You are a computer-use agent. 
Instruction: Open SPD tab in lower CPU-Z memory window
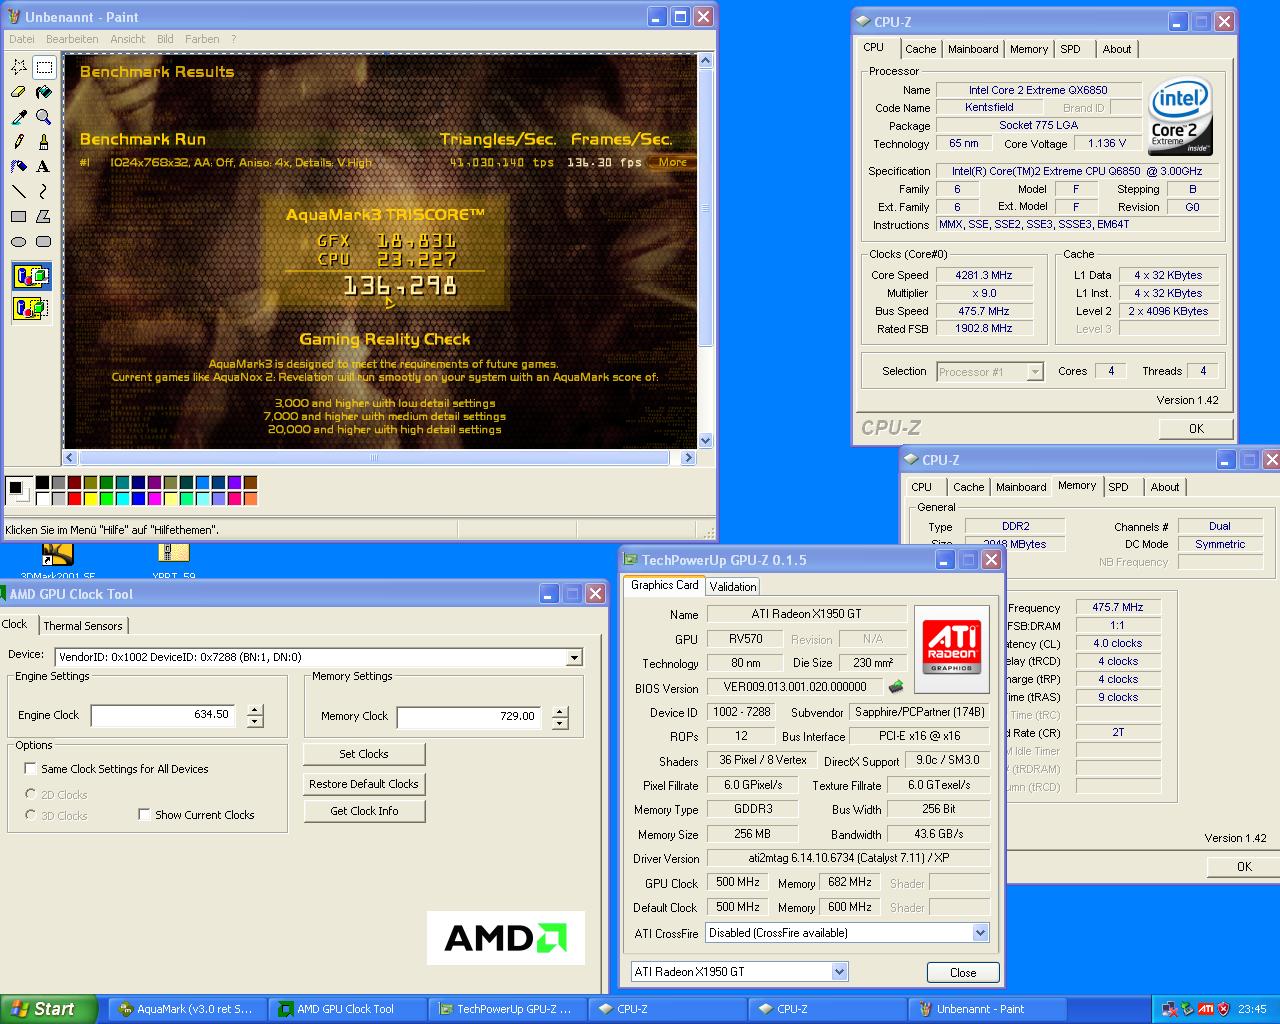tap(1118, 487)
